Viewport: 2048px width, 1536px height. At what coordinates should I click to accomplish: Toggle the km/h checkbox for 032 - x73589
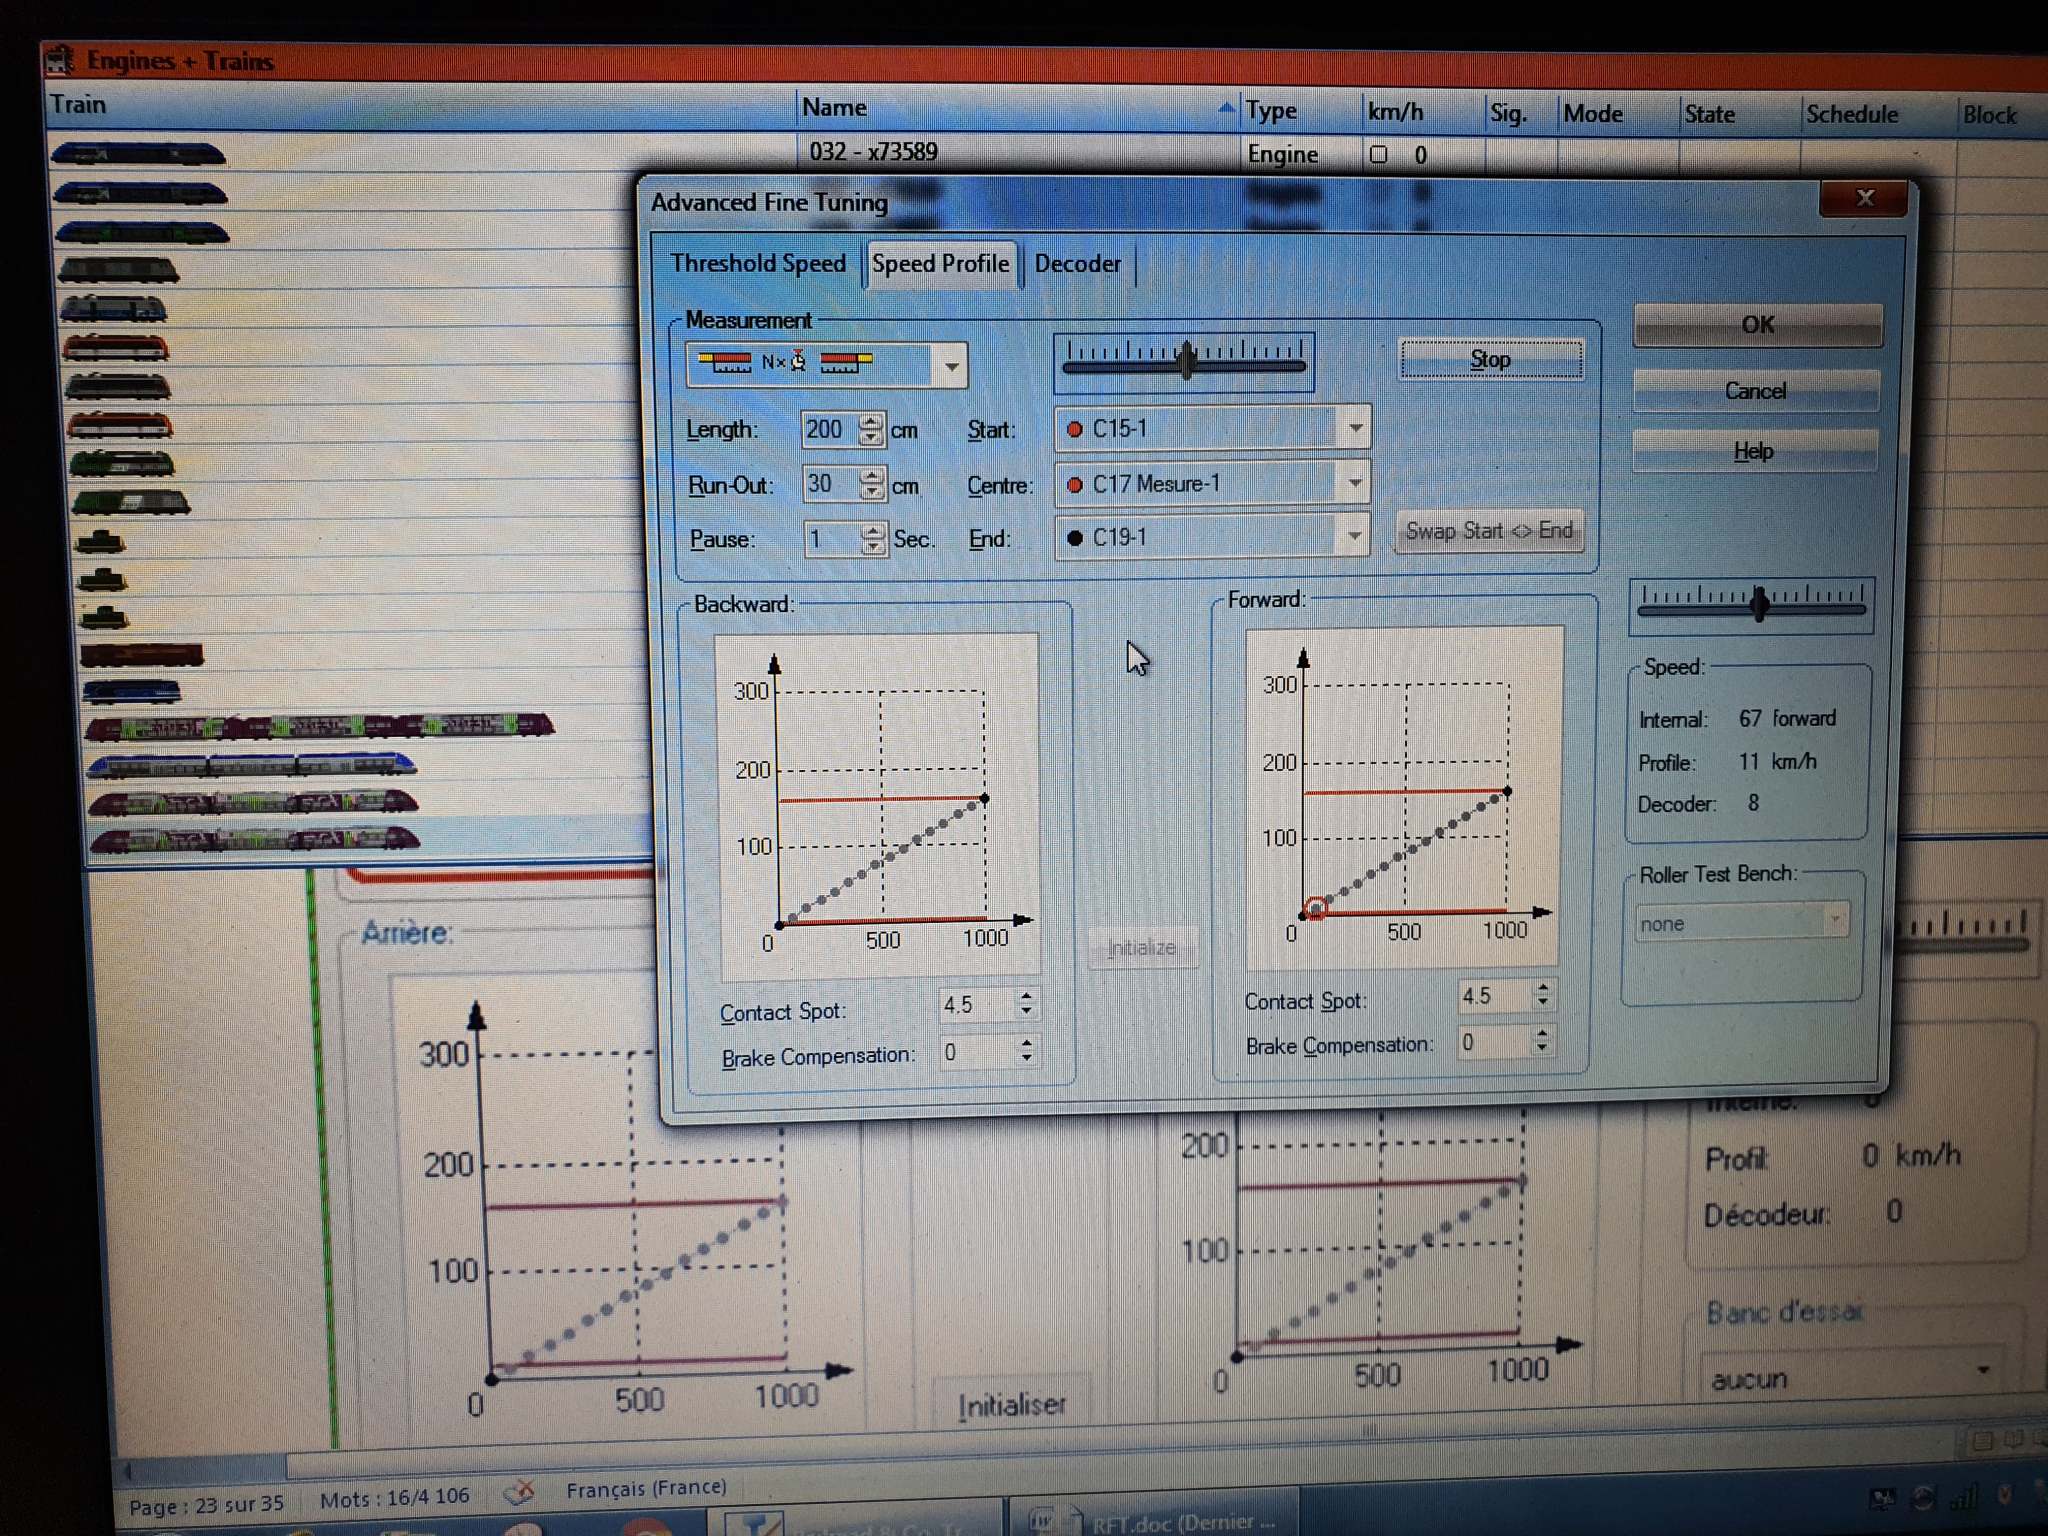tap(1379, 155)
